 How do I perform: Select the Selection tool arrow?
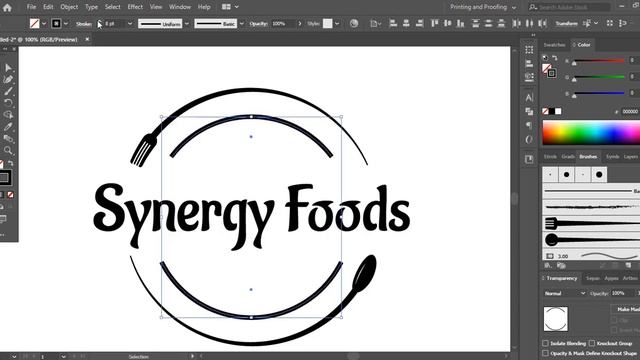tap(8, 67)
